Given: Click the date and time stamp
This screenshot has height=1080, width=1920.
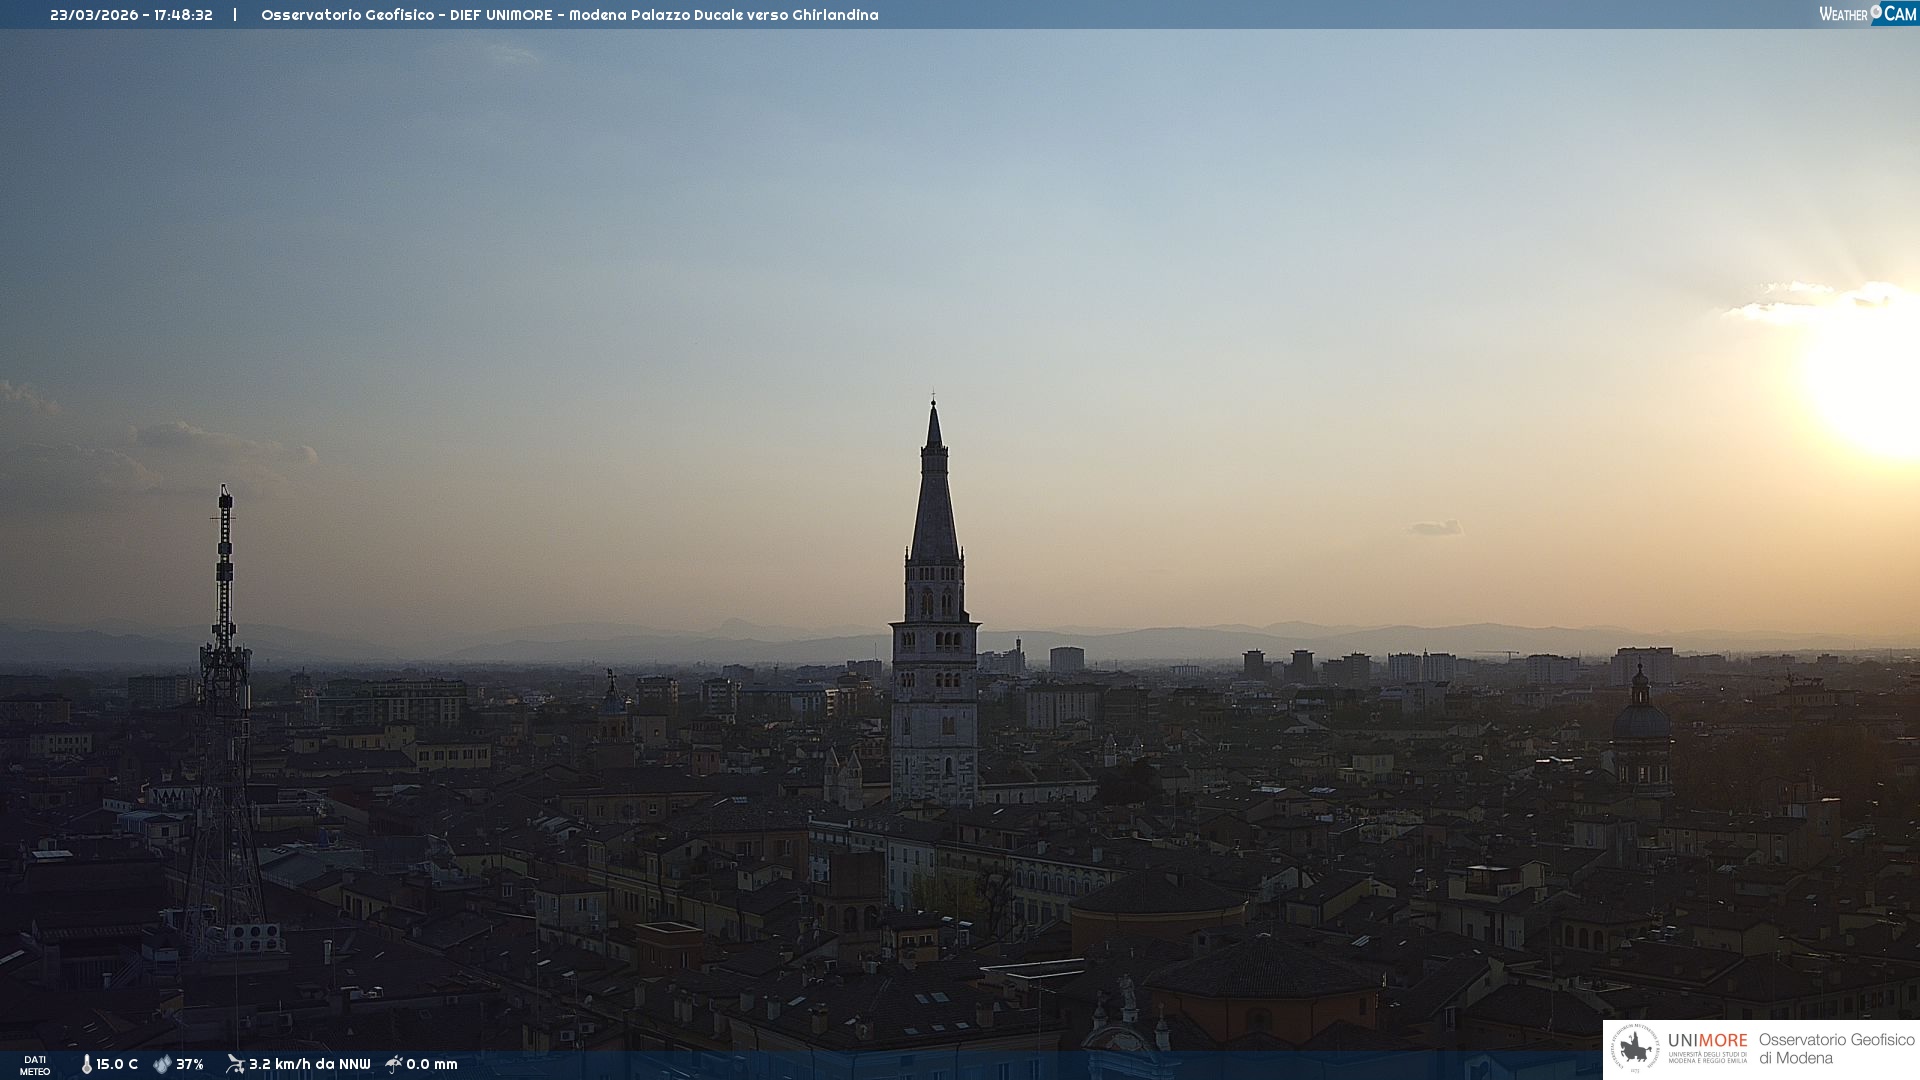Looking at the screenshot, I should click(131, 15).
